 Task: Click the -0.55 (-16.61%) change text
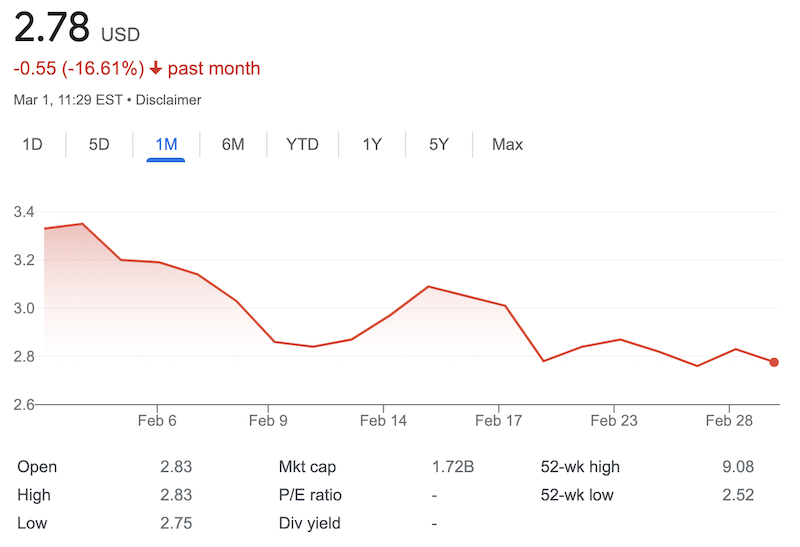[x=78, y=69]
